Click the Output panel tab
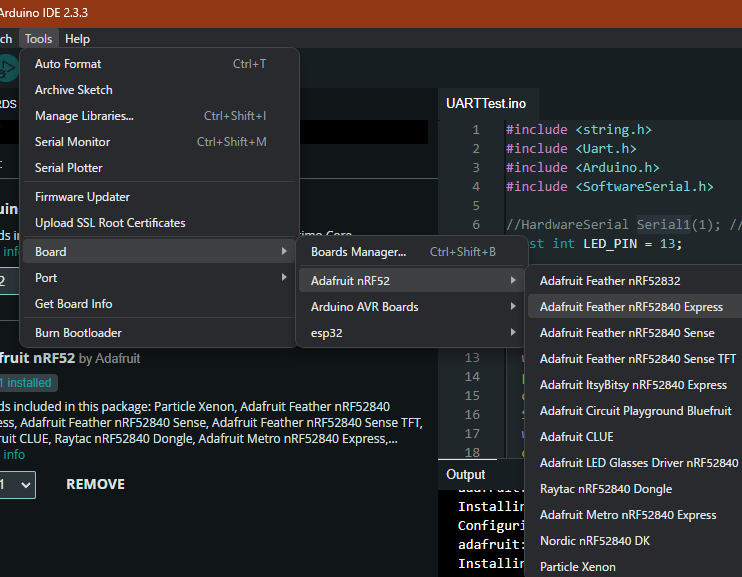The width and height of the screenshot is (742, 577). click(x=466, y=474)
